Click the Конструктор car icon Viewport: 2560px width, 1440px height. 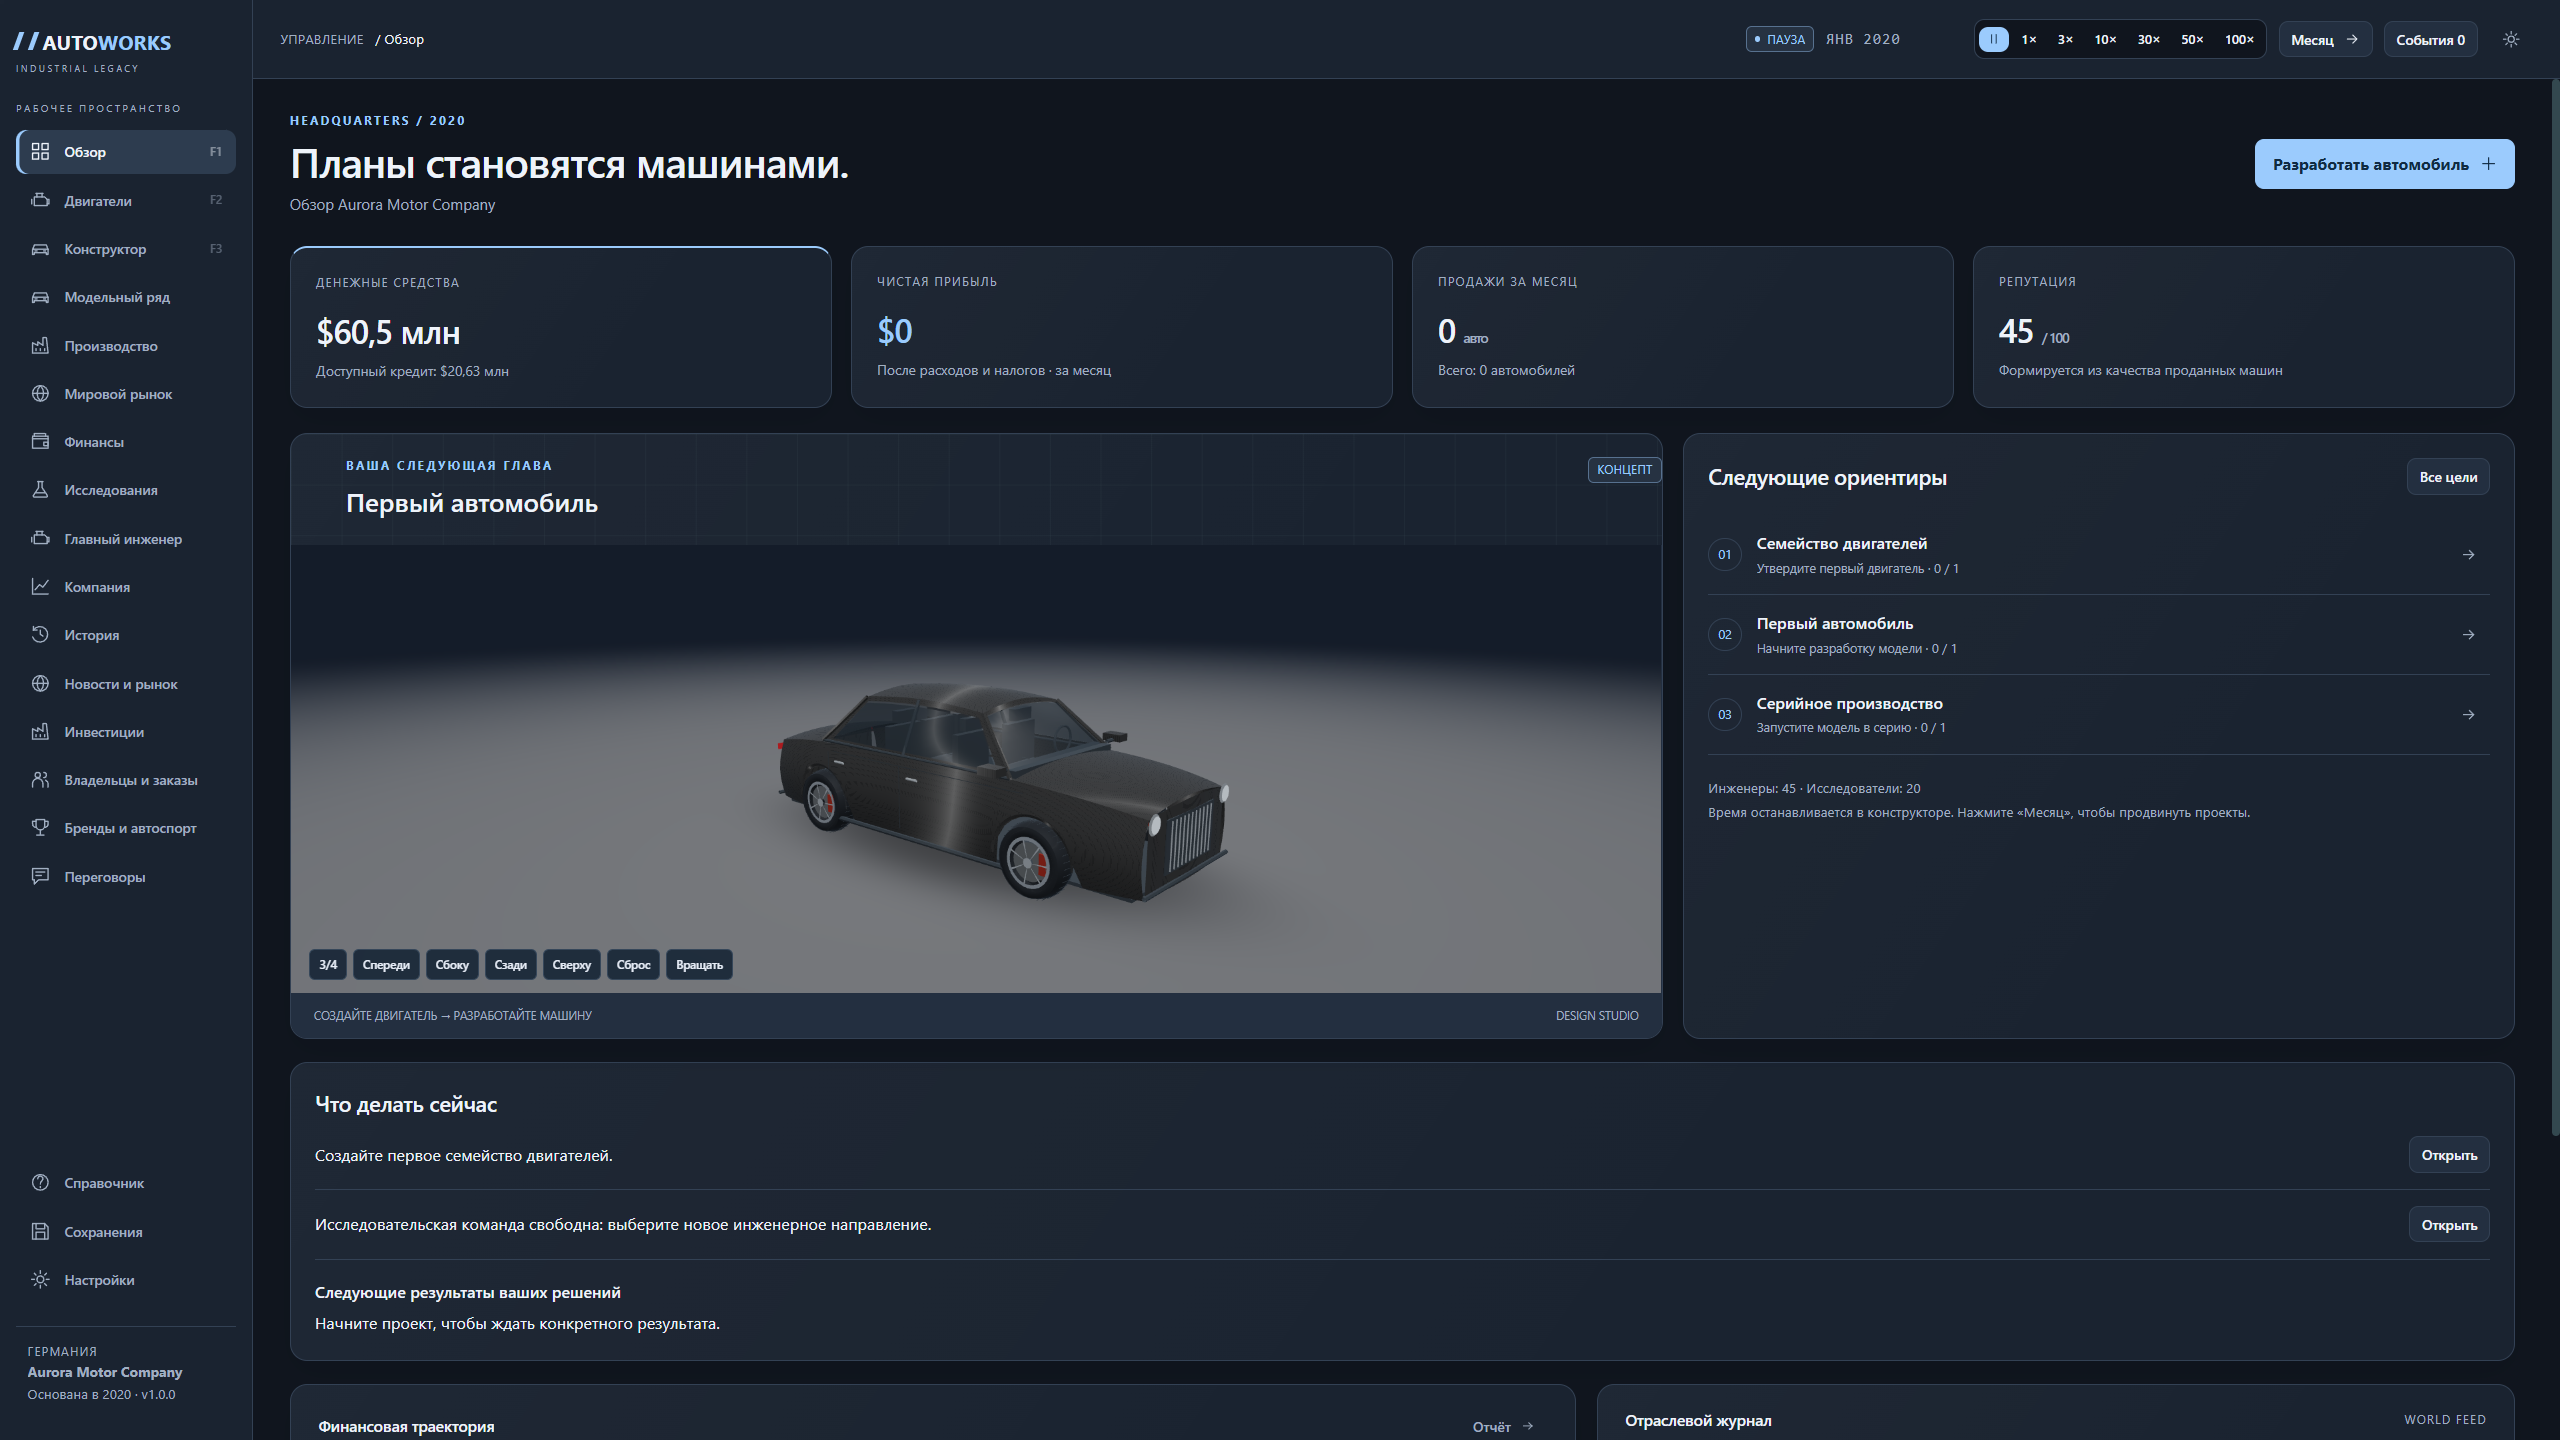40,249
